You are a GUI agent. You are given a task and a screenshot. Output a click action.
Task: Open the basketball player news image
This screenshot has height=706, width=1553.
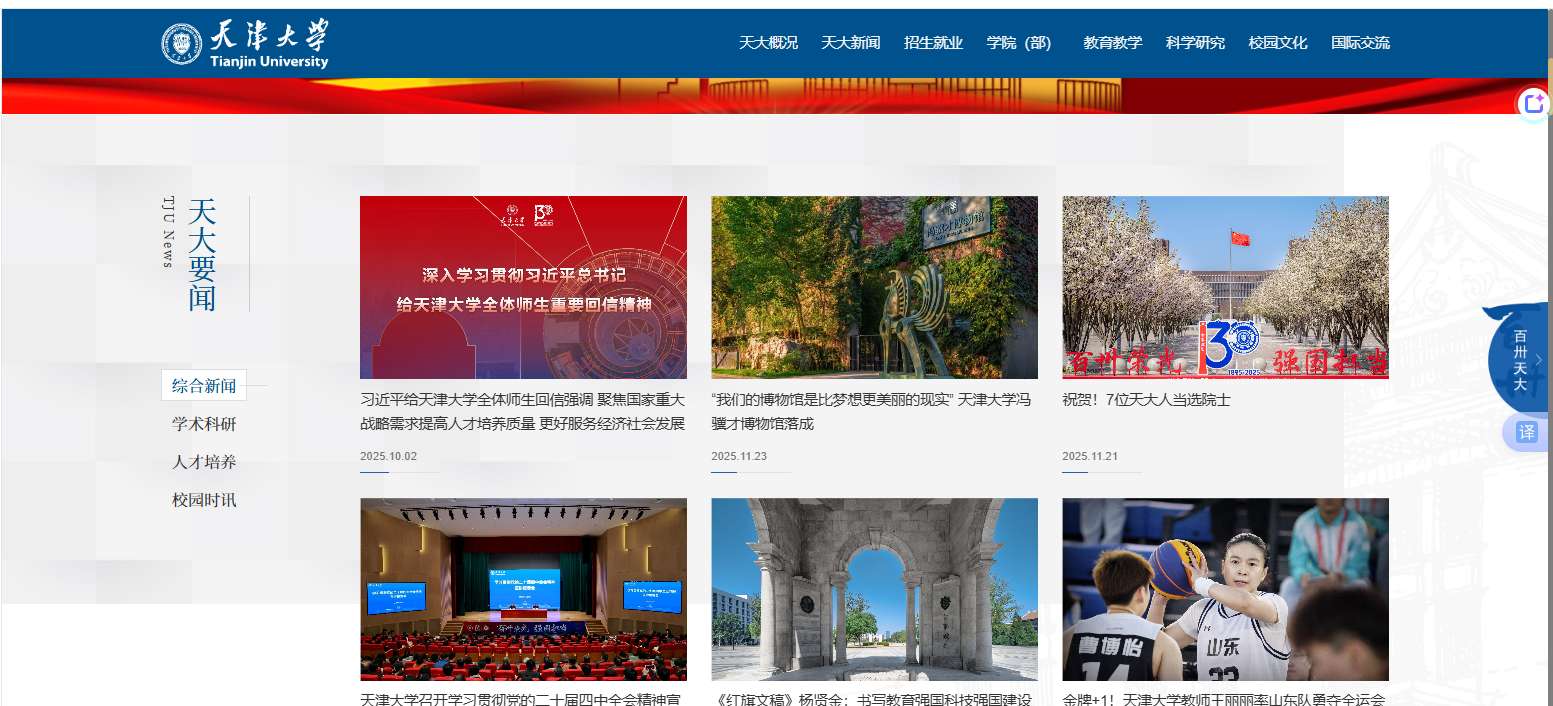tap(1225, 589)
